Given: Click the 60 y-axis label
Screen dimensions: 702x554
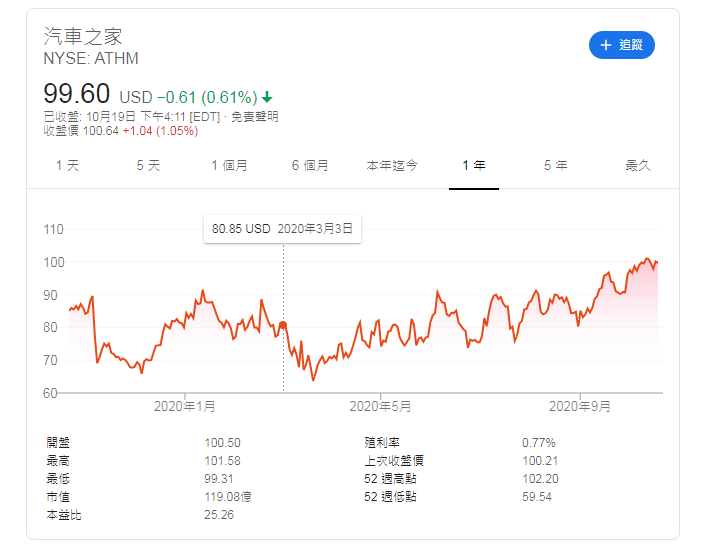Looking at the screenshot, I should (50, 393).
